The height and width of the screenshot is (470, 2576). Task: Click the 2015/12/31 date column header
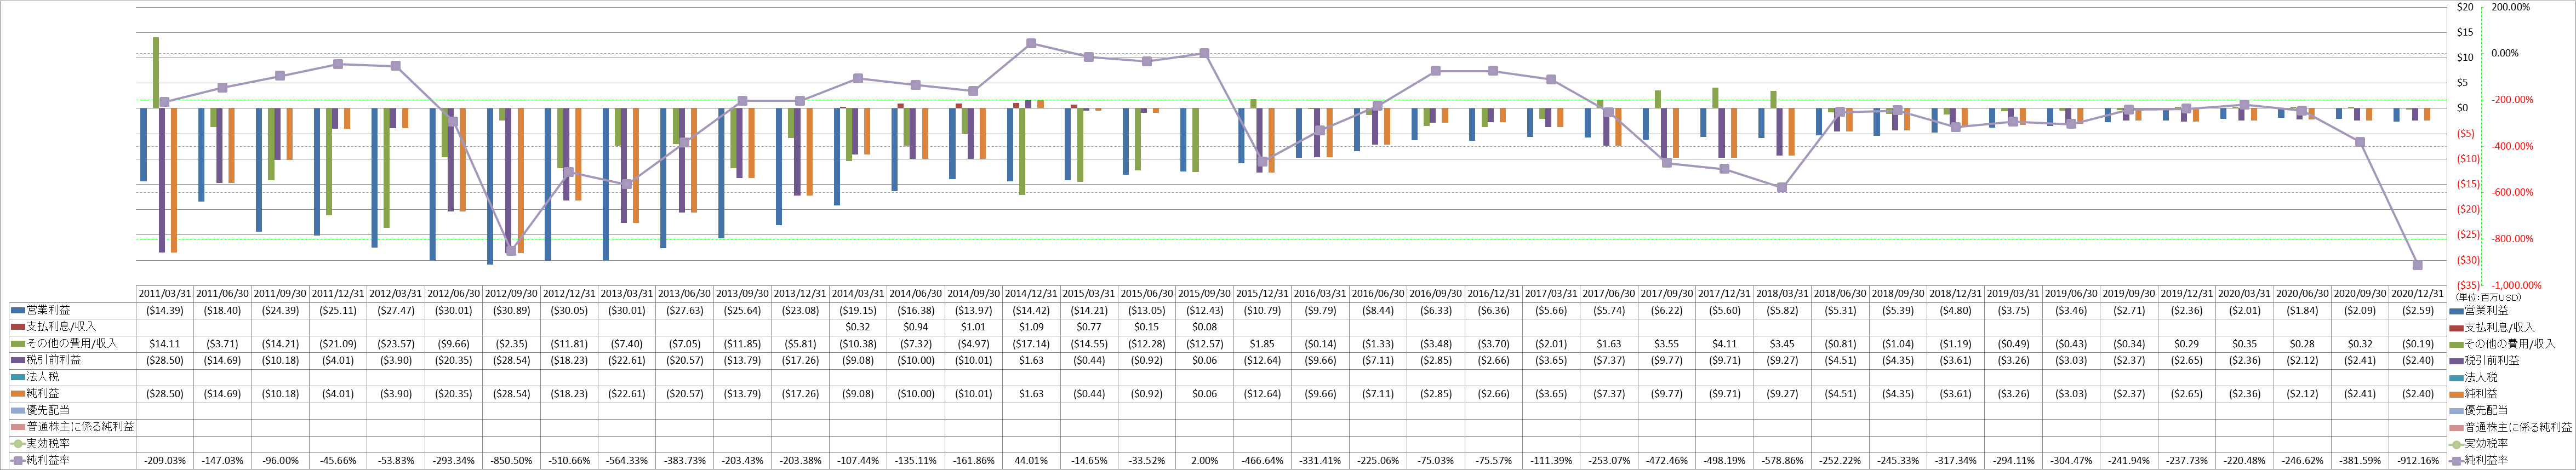(x=1263, y=294)
